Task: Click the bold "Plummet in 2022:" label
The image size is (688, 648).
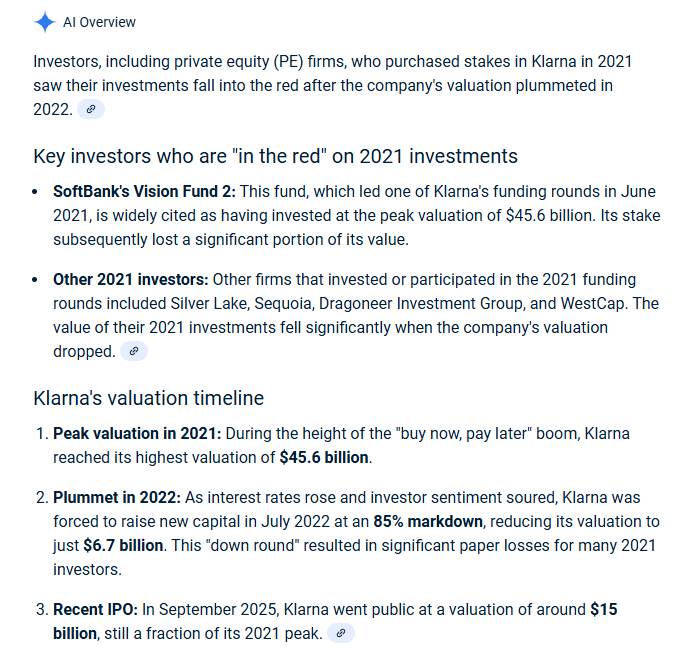Action: (117, 498)
